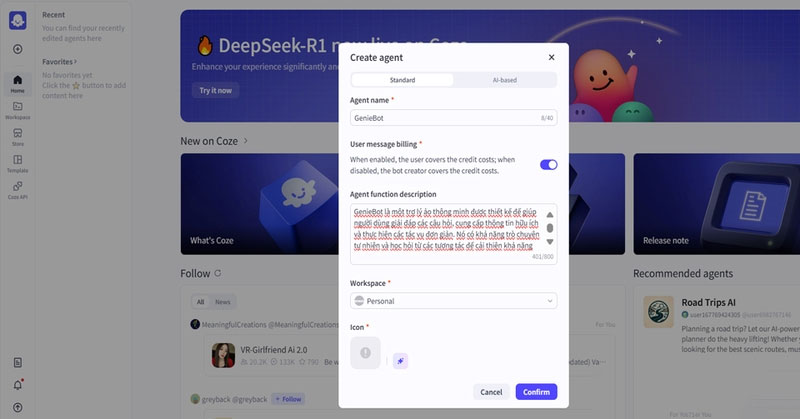The width and height of the screenshot is (800, 419).
Task: Open Home in the left sidebar
Action: [x=17, y=84]
